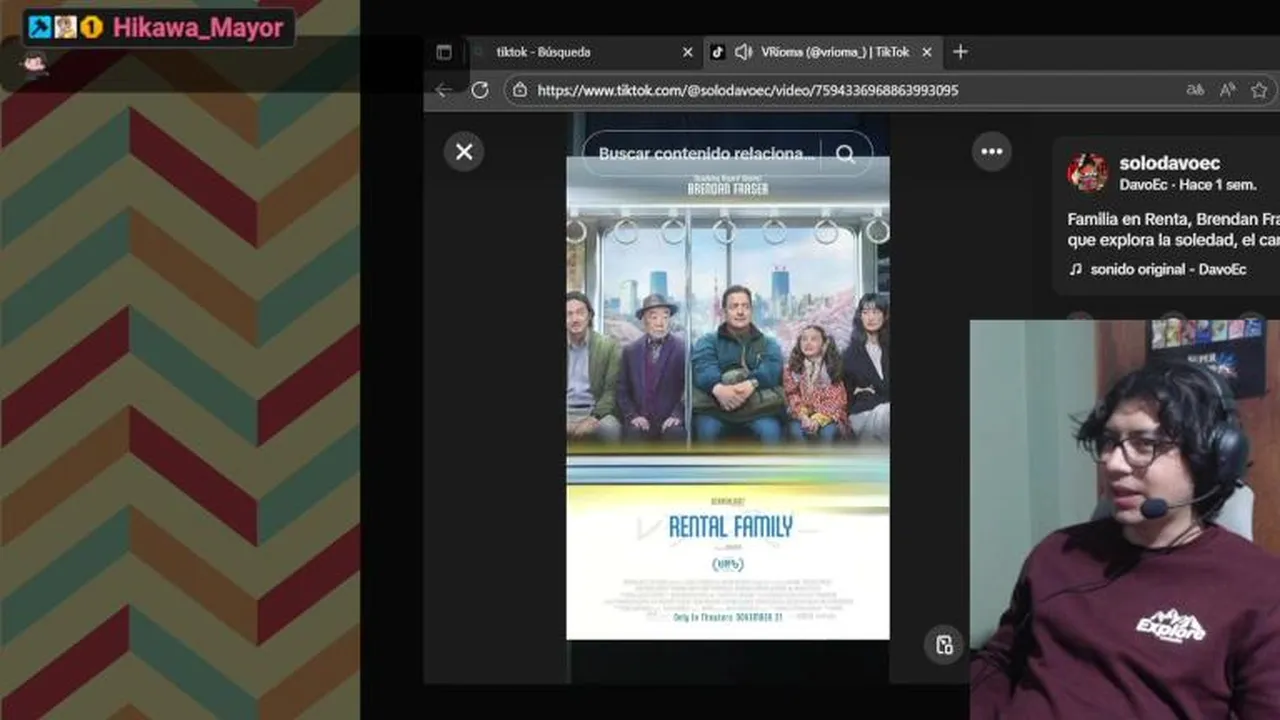The height and width of the screenshot is (720, 1280).
Task: Open solodavoec profile avatar
Action: 1087,173
